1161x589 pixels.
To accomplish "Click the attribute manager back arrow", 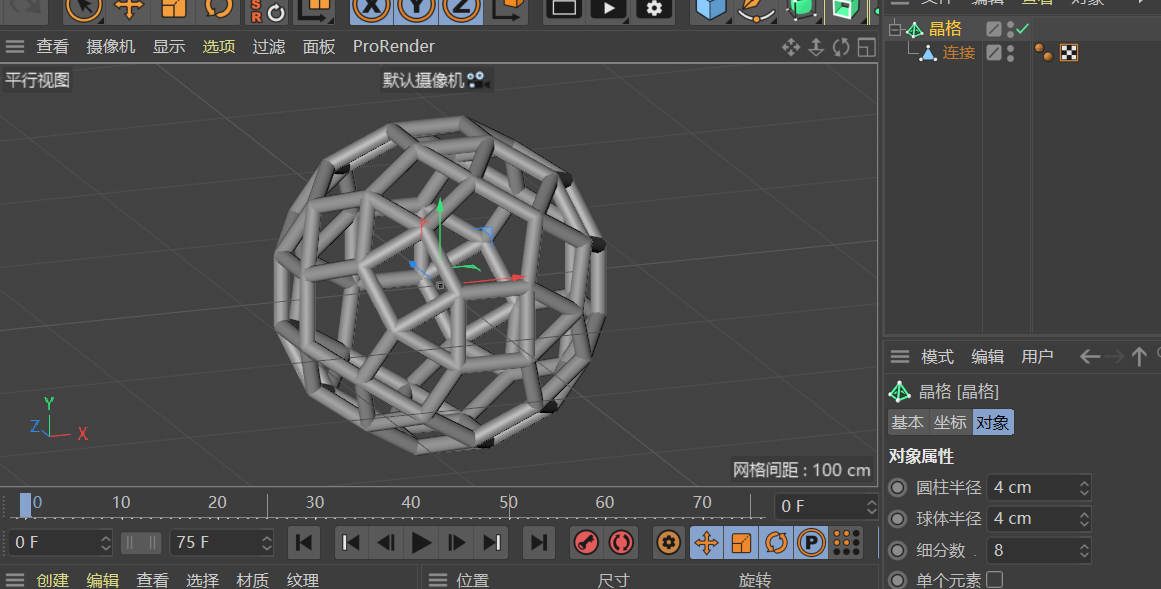I will pyautogui.click(x=1089, y=357).
